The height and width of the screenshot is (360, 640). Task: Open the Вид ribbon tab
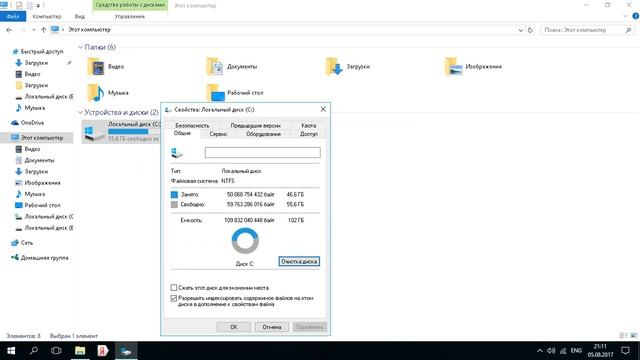[80, 16]
